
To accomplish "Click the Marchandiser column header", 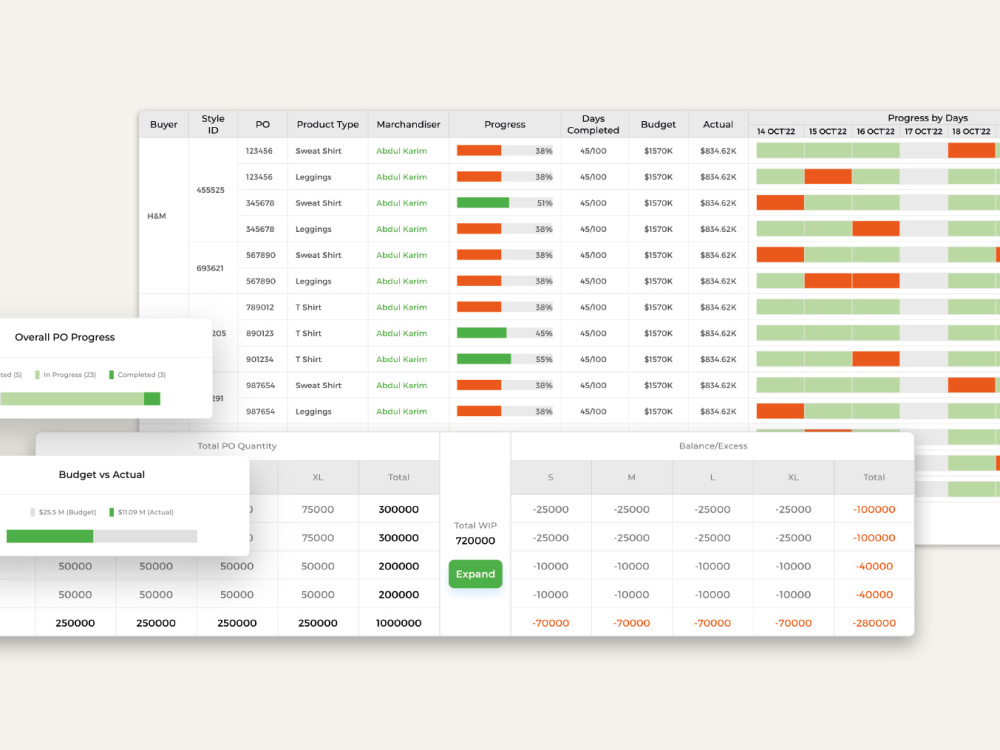I will (x=408, y=124).
